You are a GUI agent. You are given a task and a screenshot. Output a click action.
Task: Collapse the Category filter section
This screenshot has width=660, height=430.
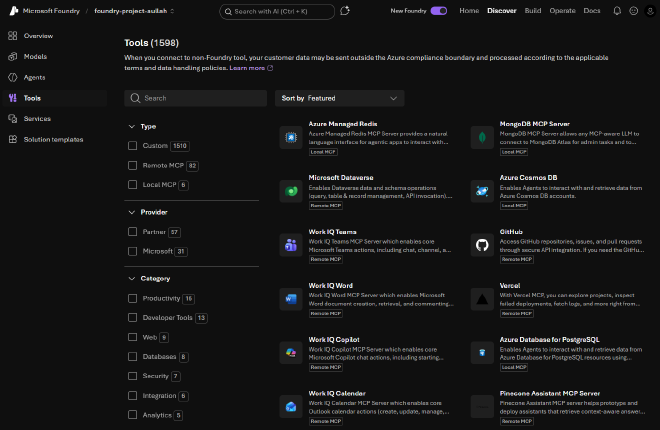click(x=132, y=279)
